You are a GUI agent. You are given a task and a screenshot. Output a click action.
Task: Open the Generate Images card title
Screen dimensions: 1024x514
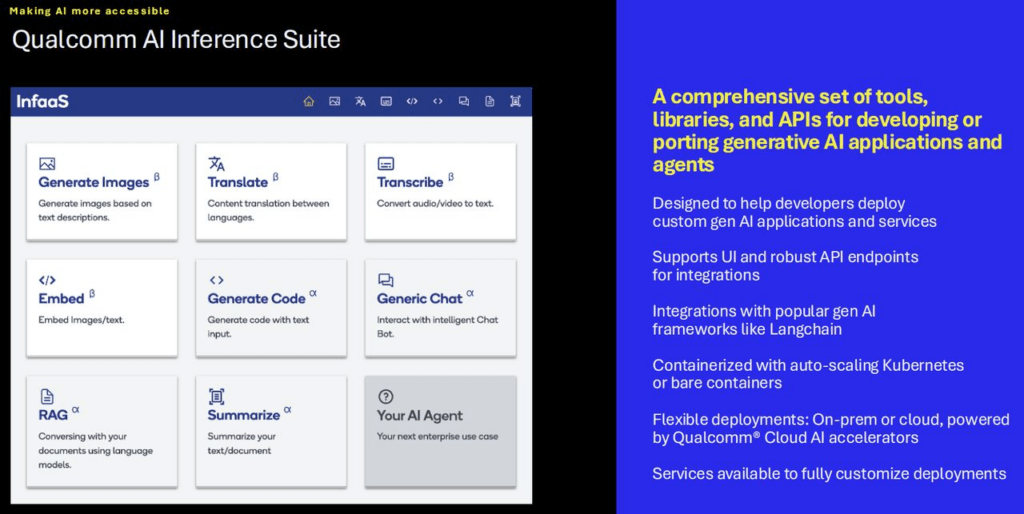(x=94, y=182)
